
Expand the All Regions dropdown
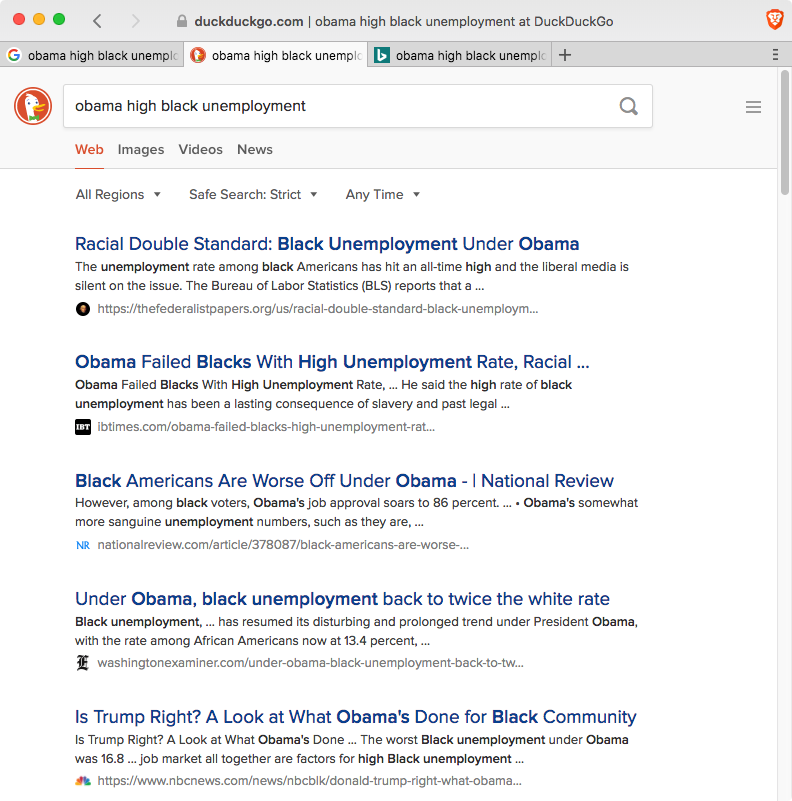pyautogui.click(x=118, y=195)
